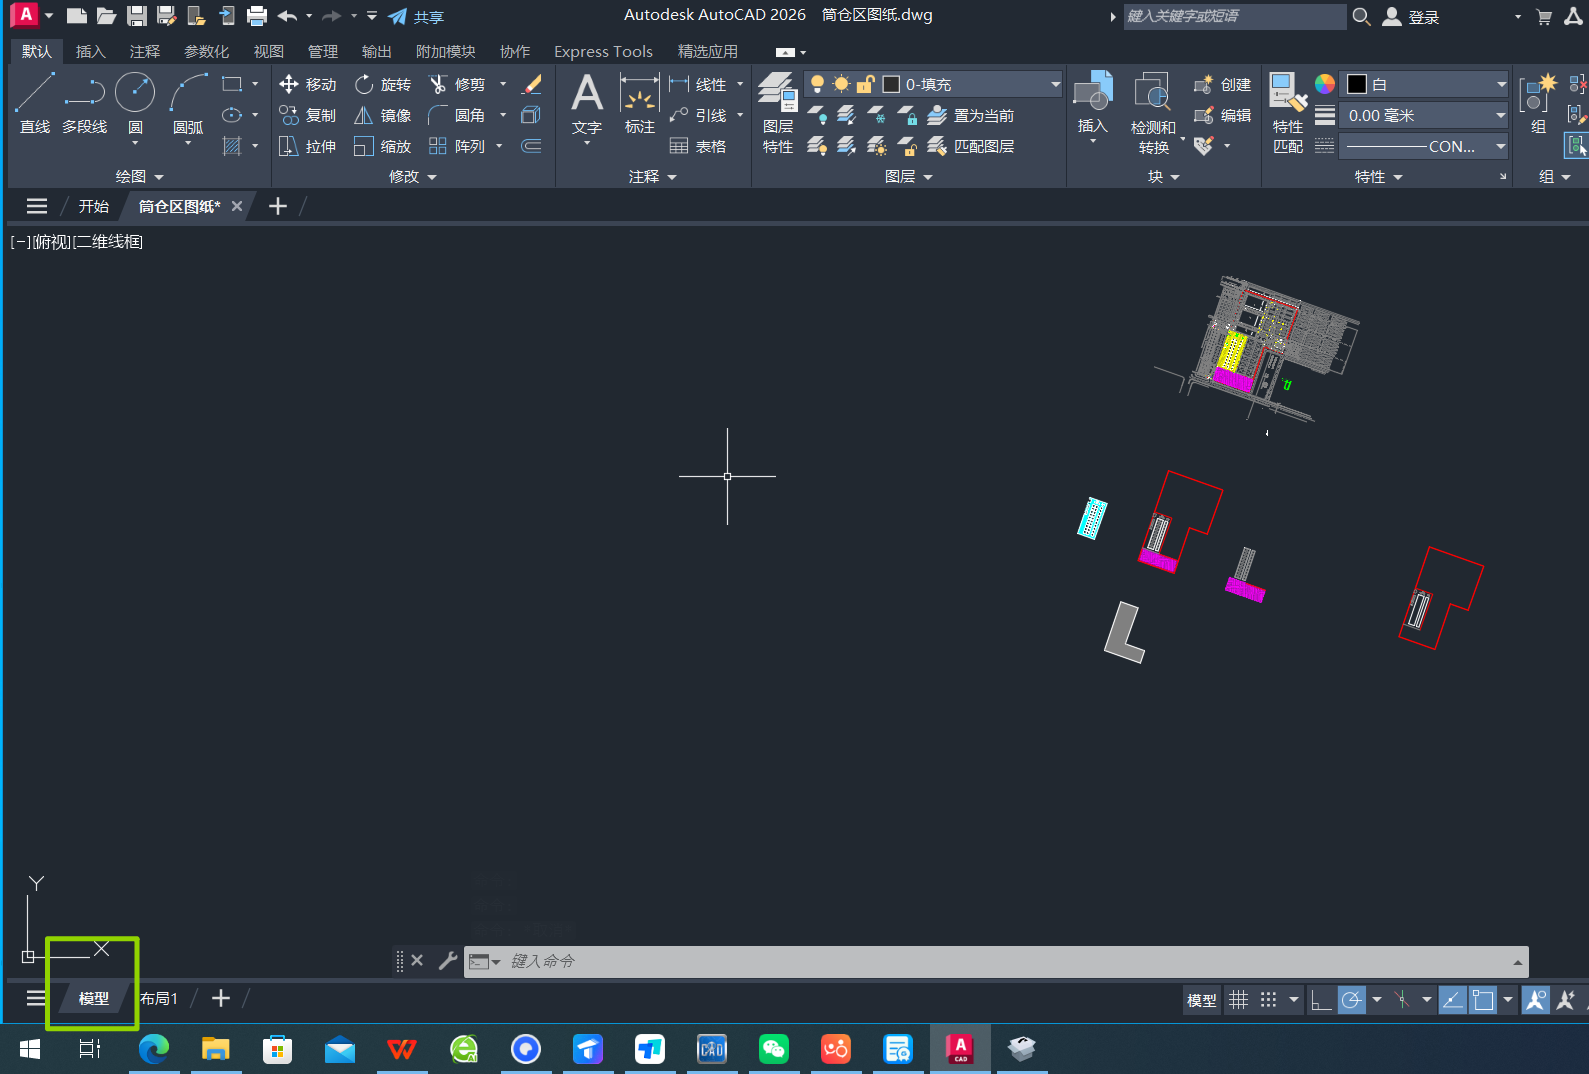Switch to the 布局1 layout tab
Image resolution: width=1589 pixels, height=1074 pixels.
pos(159,998)
